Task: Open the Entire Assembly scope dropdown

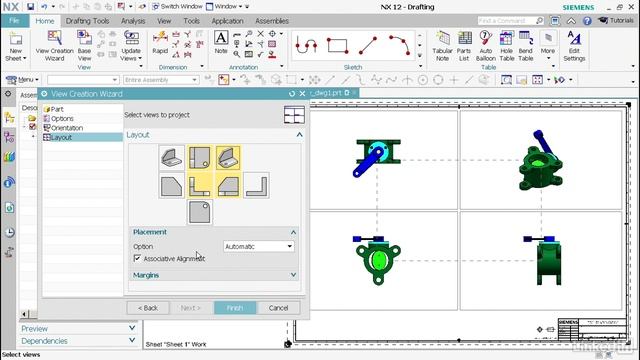Action: 161,80
